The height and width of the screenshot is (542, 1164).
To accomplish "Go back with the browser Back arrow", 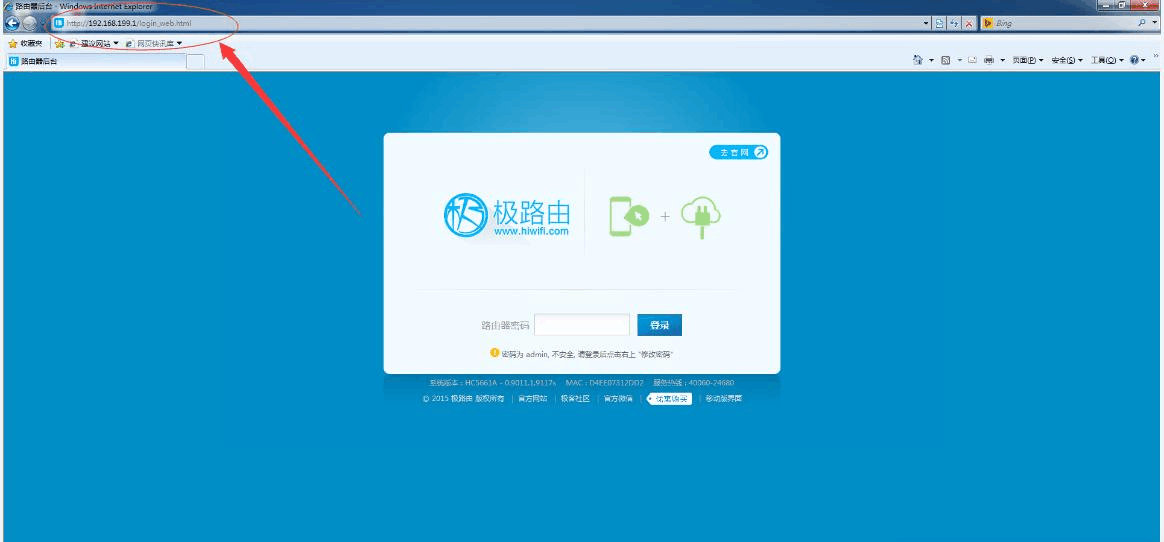I will (x=11, y=23).
